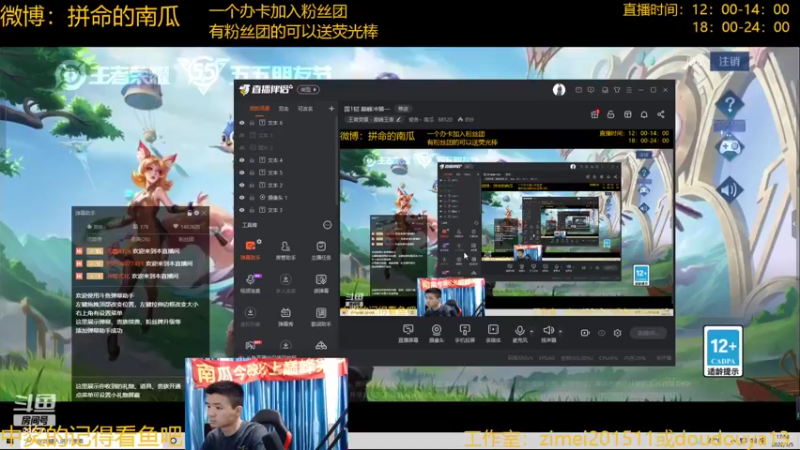Open the danmaku assistant gear settings
Image resolution: width=800 pixels, height=450 pixels.
259,242
